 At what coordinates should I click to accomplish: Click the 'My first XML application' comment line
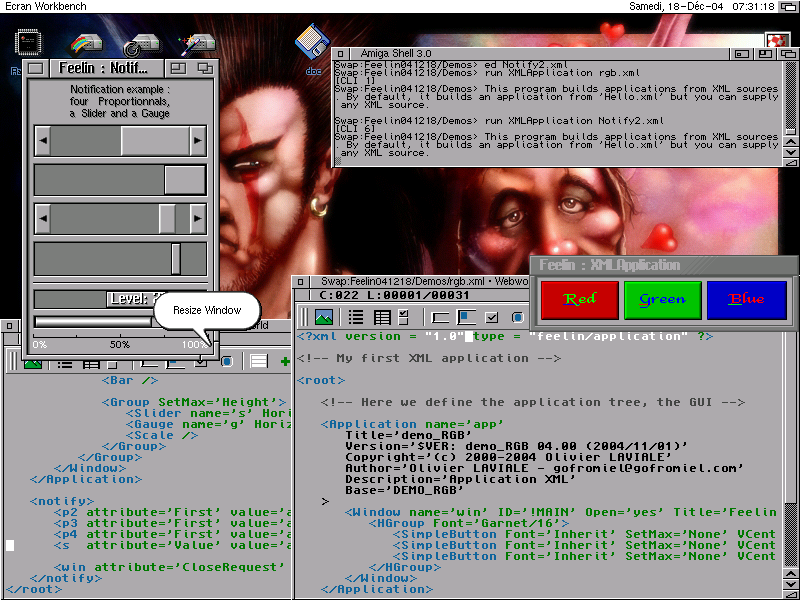coord(429,358)
